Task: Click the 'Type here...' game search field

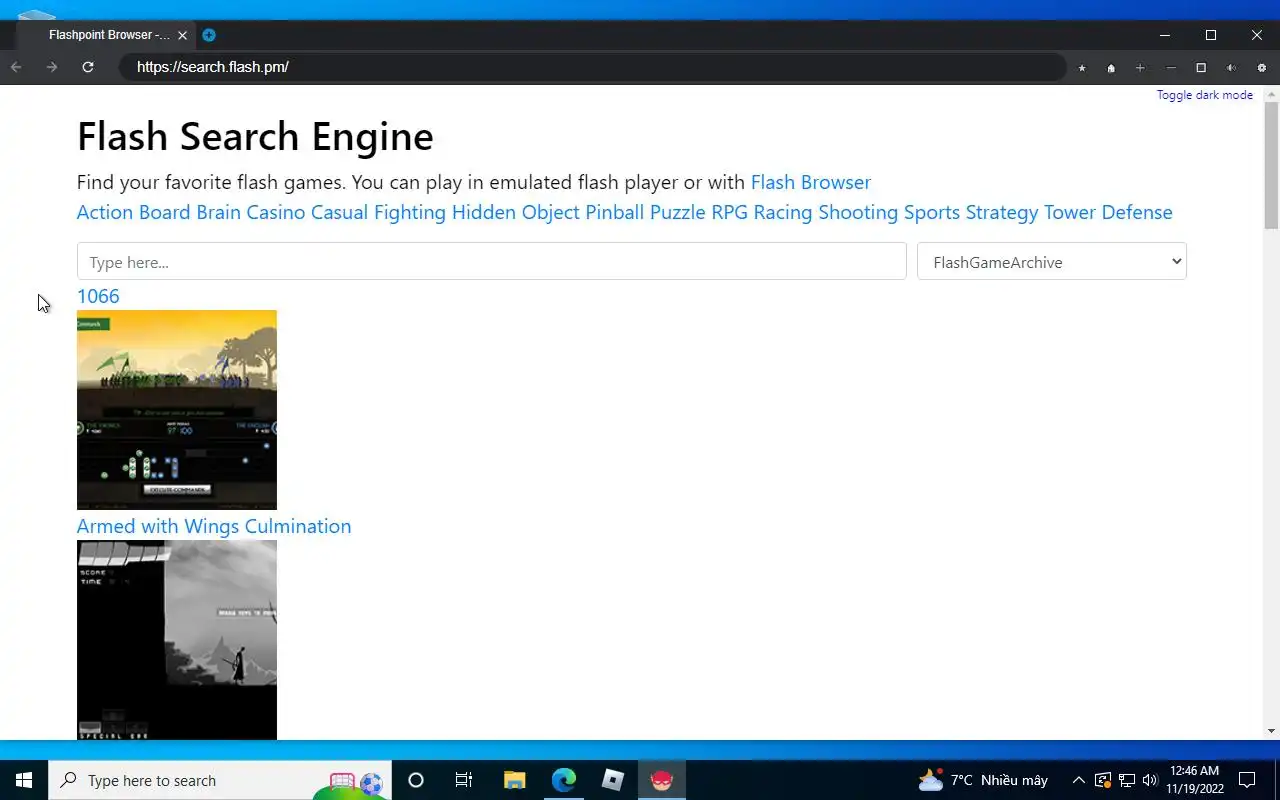Action: point(492,262)
